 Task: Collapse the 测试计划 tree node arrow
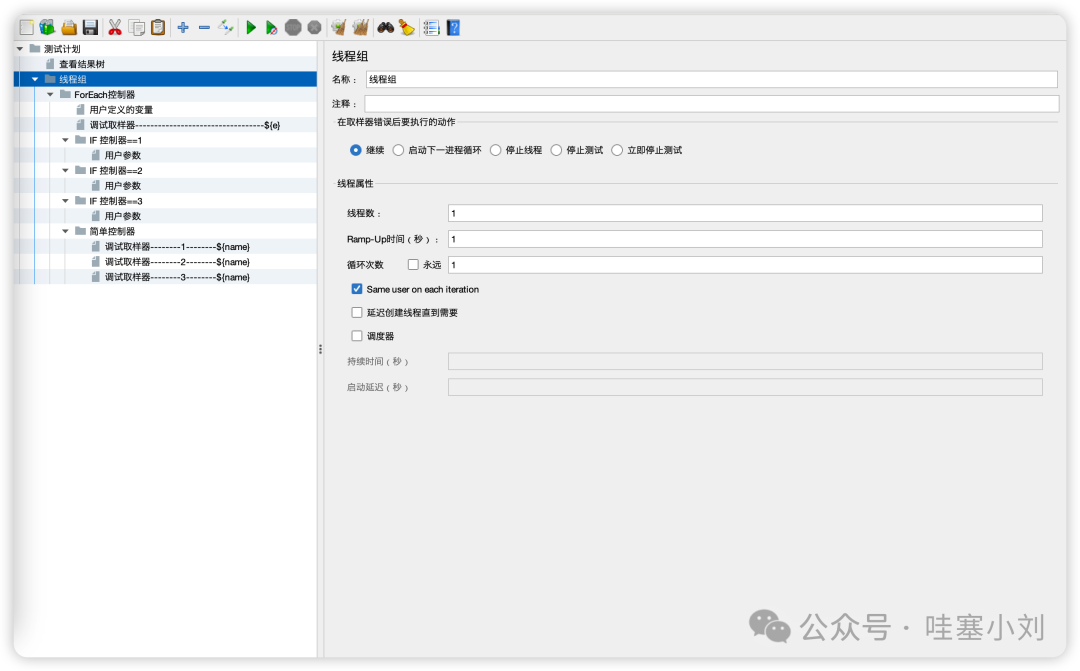[x=20, y=49]
